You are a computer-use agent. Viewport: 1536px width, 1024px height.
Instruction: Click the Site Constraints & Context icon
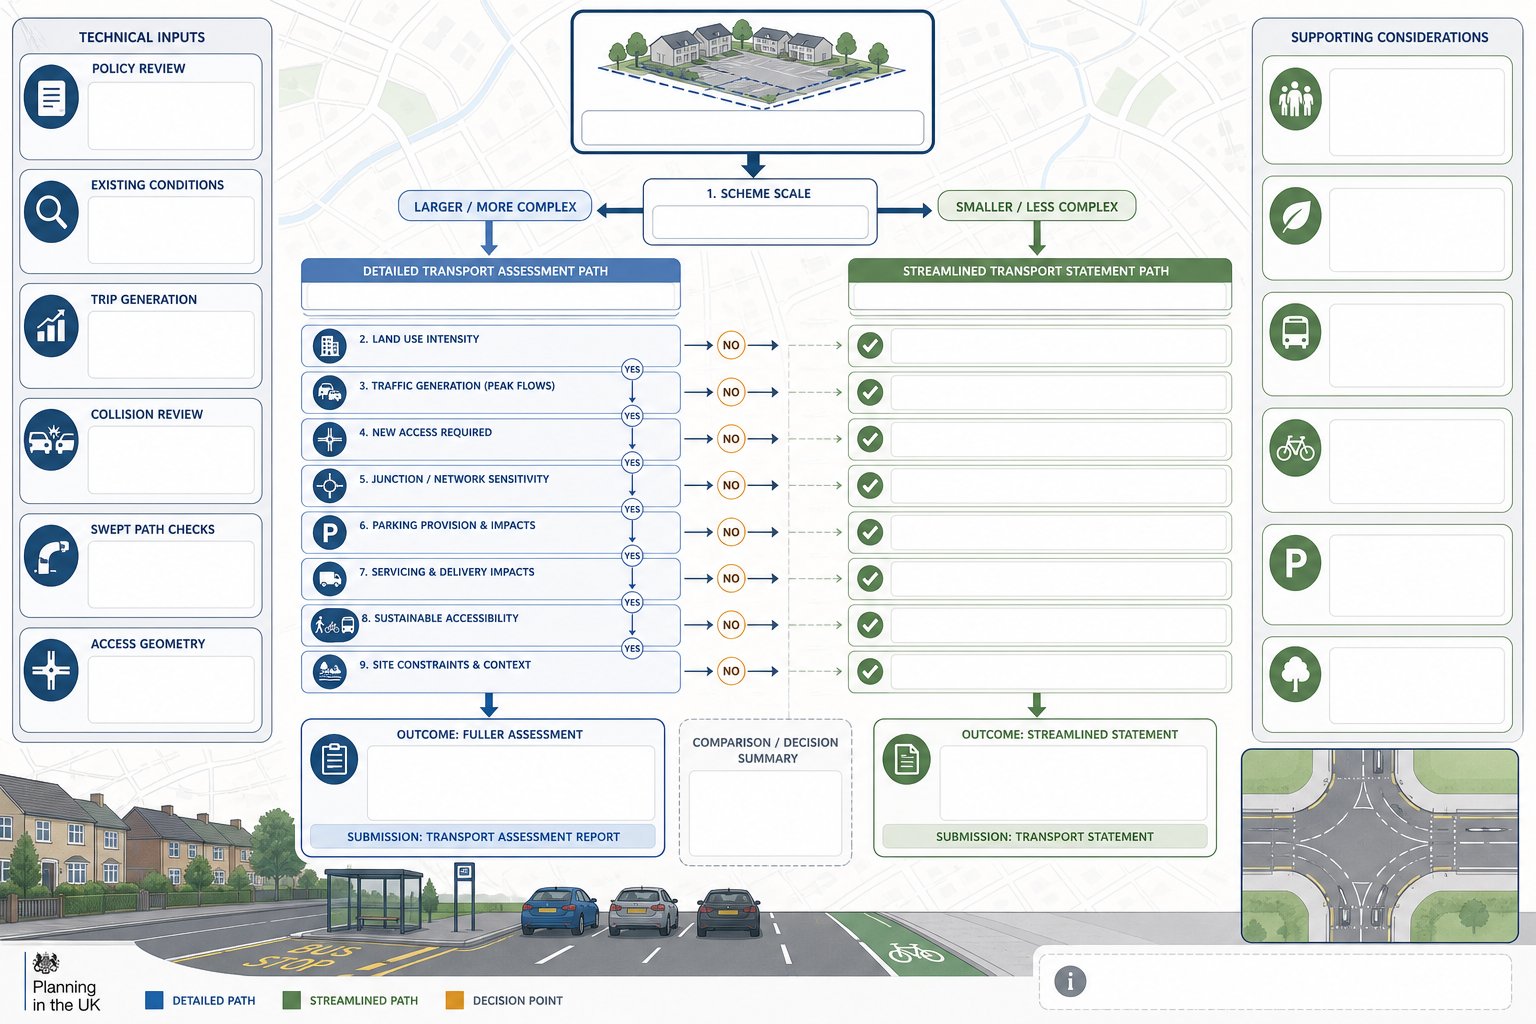pos(329,672)
